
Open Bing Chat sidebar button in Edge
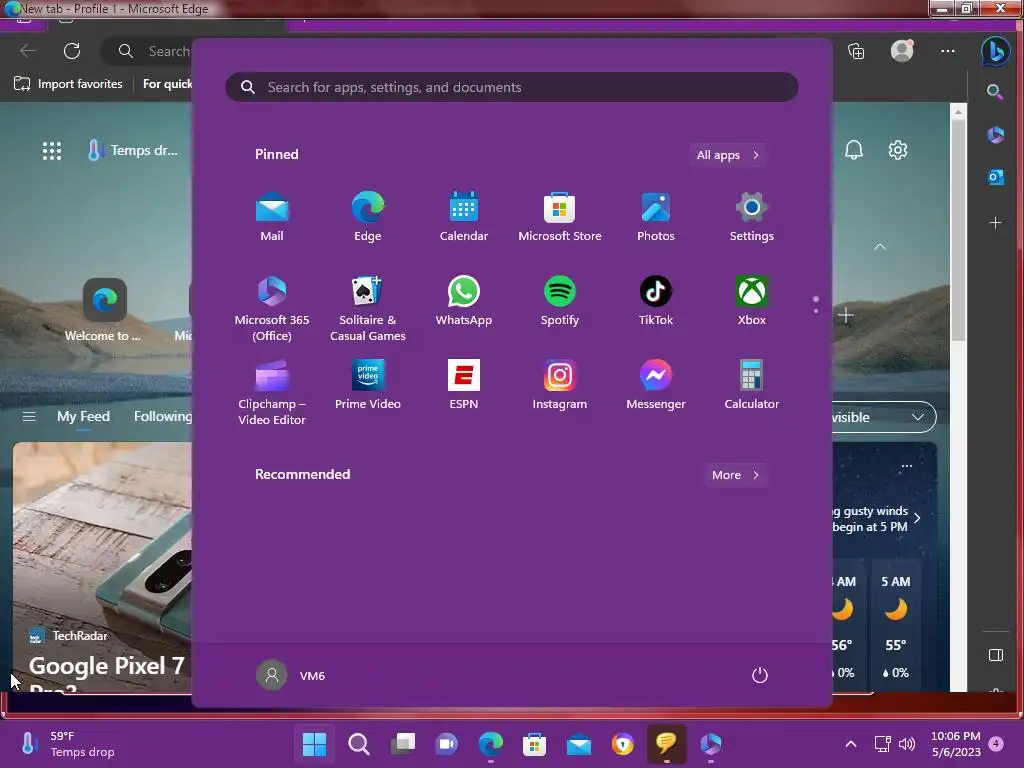pyautogui.click(x=995, y=51)
